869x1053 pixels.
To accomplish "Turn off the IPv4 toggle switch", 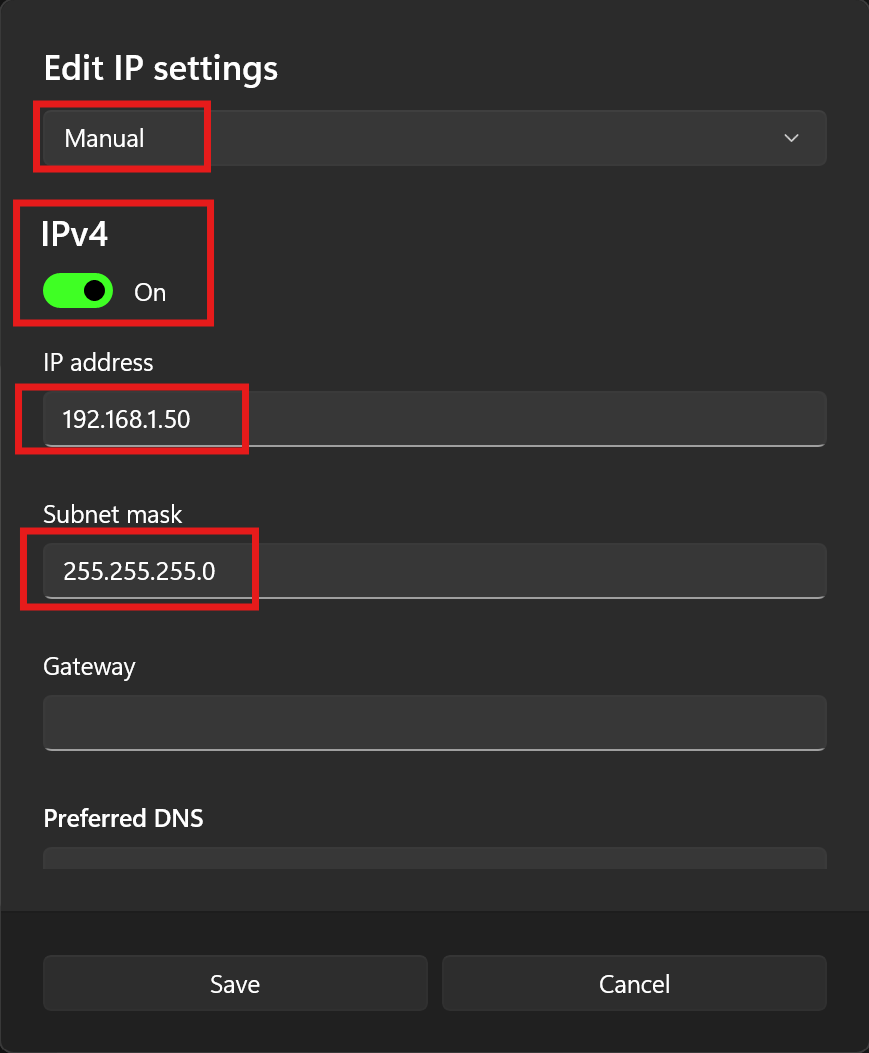I will click(78, 291).
